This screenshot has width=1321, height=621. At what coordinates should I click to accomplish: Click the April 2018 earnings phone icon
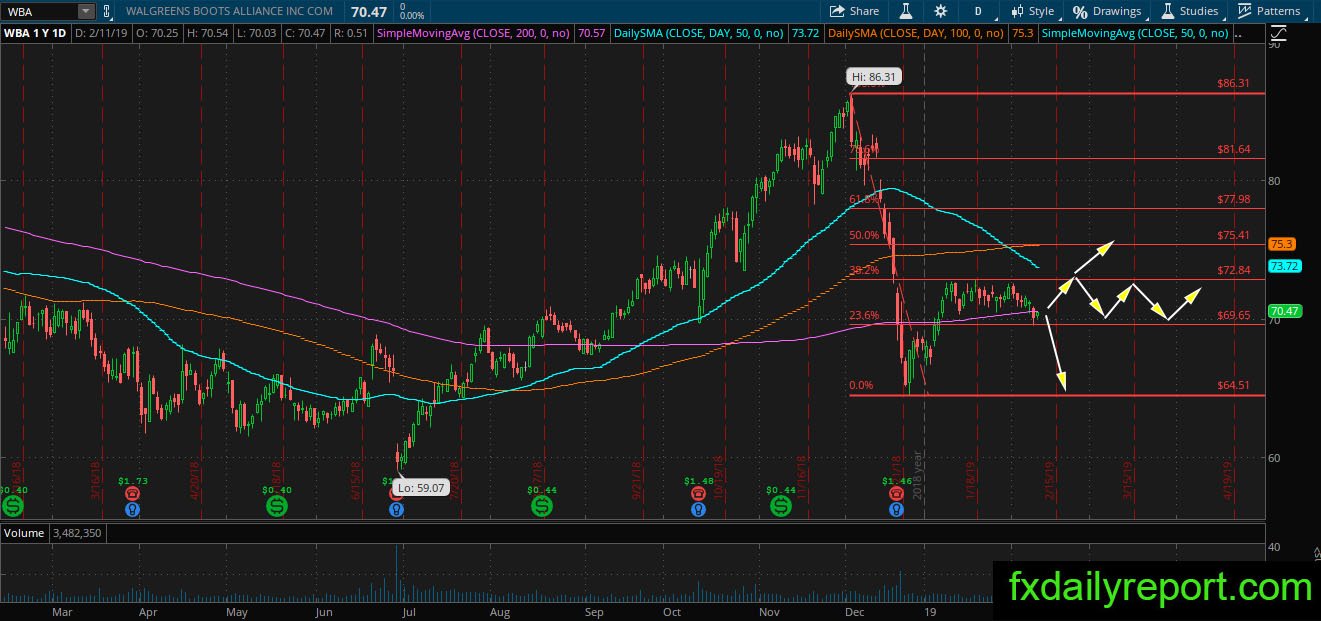[x=133, y=493]
